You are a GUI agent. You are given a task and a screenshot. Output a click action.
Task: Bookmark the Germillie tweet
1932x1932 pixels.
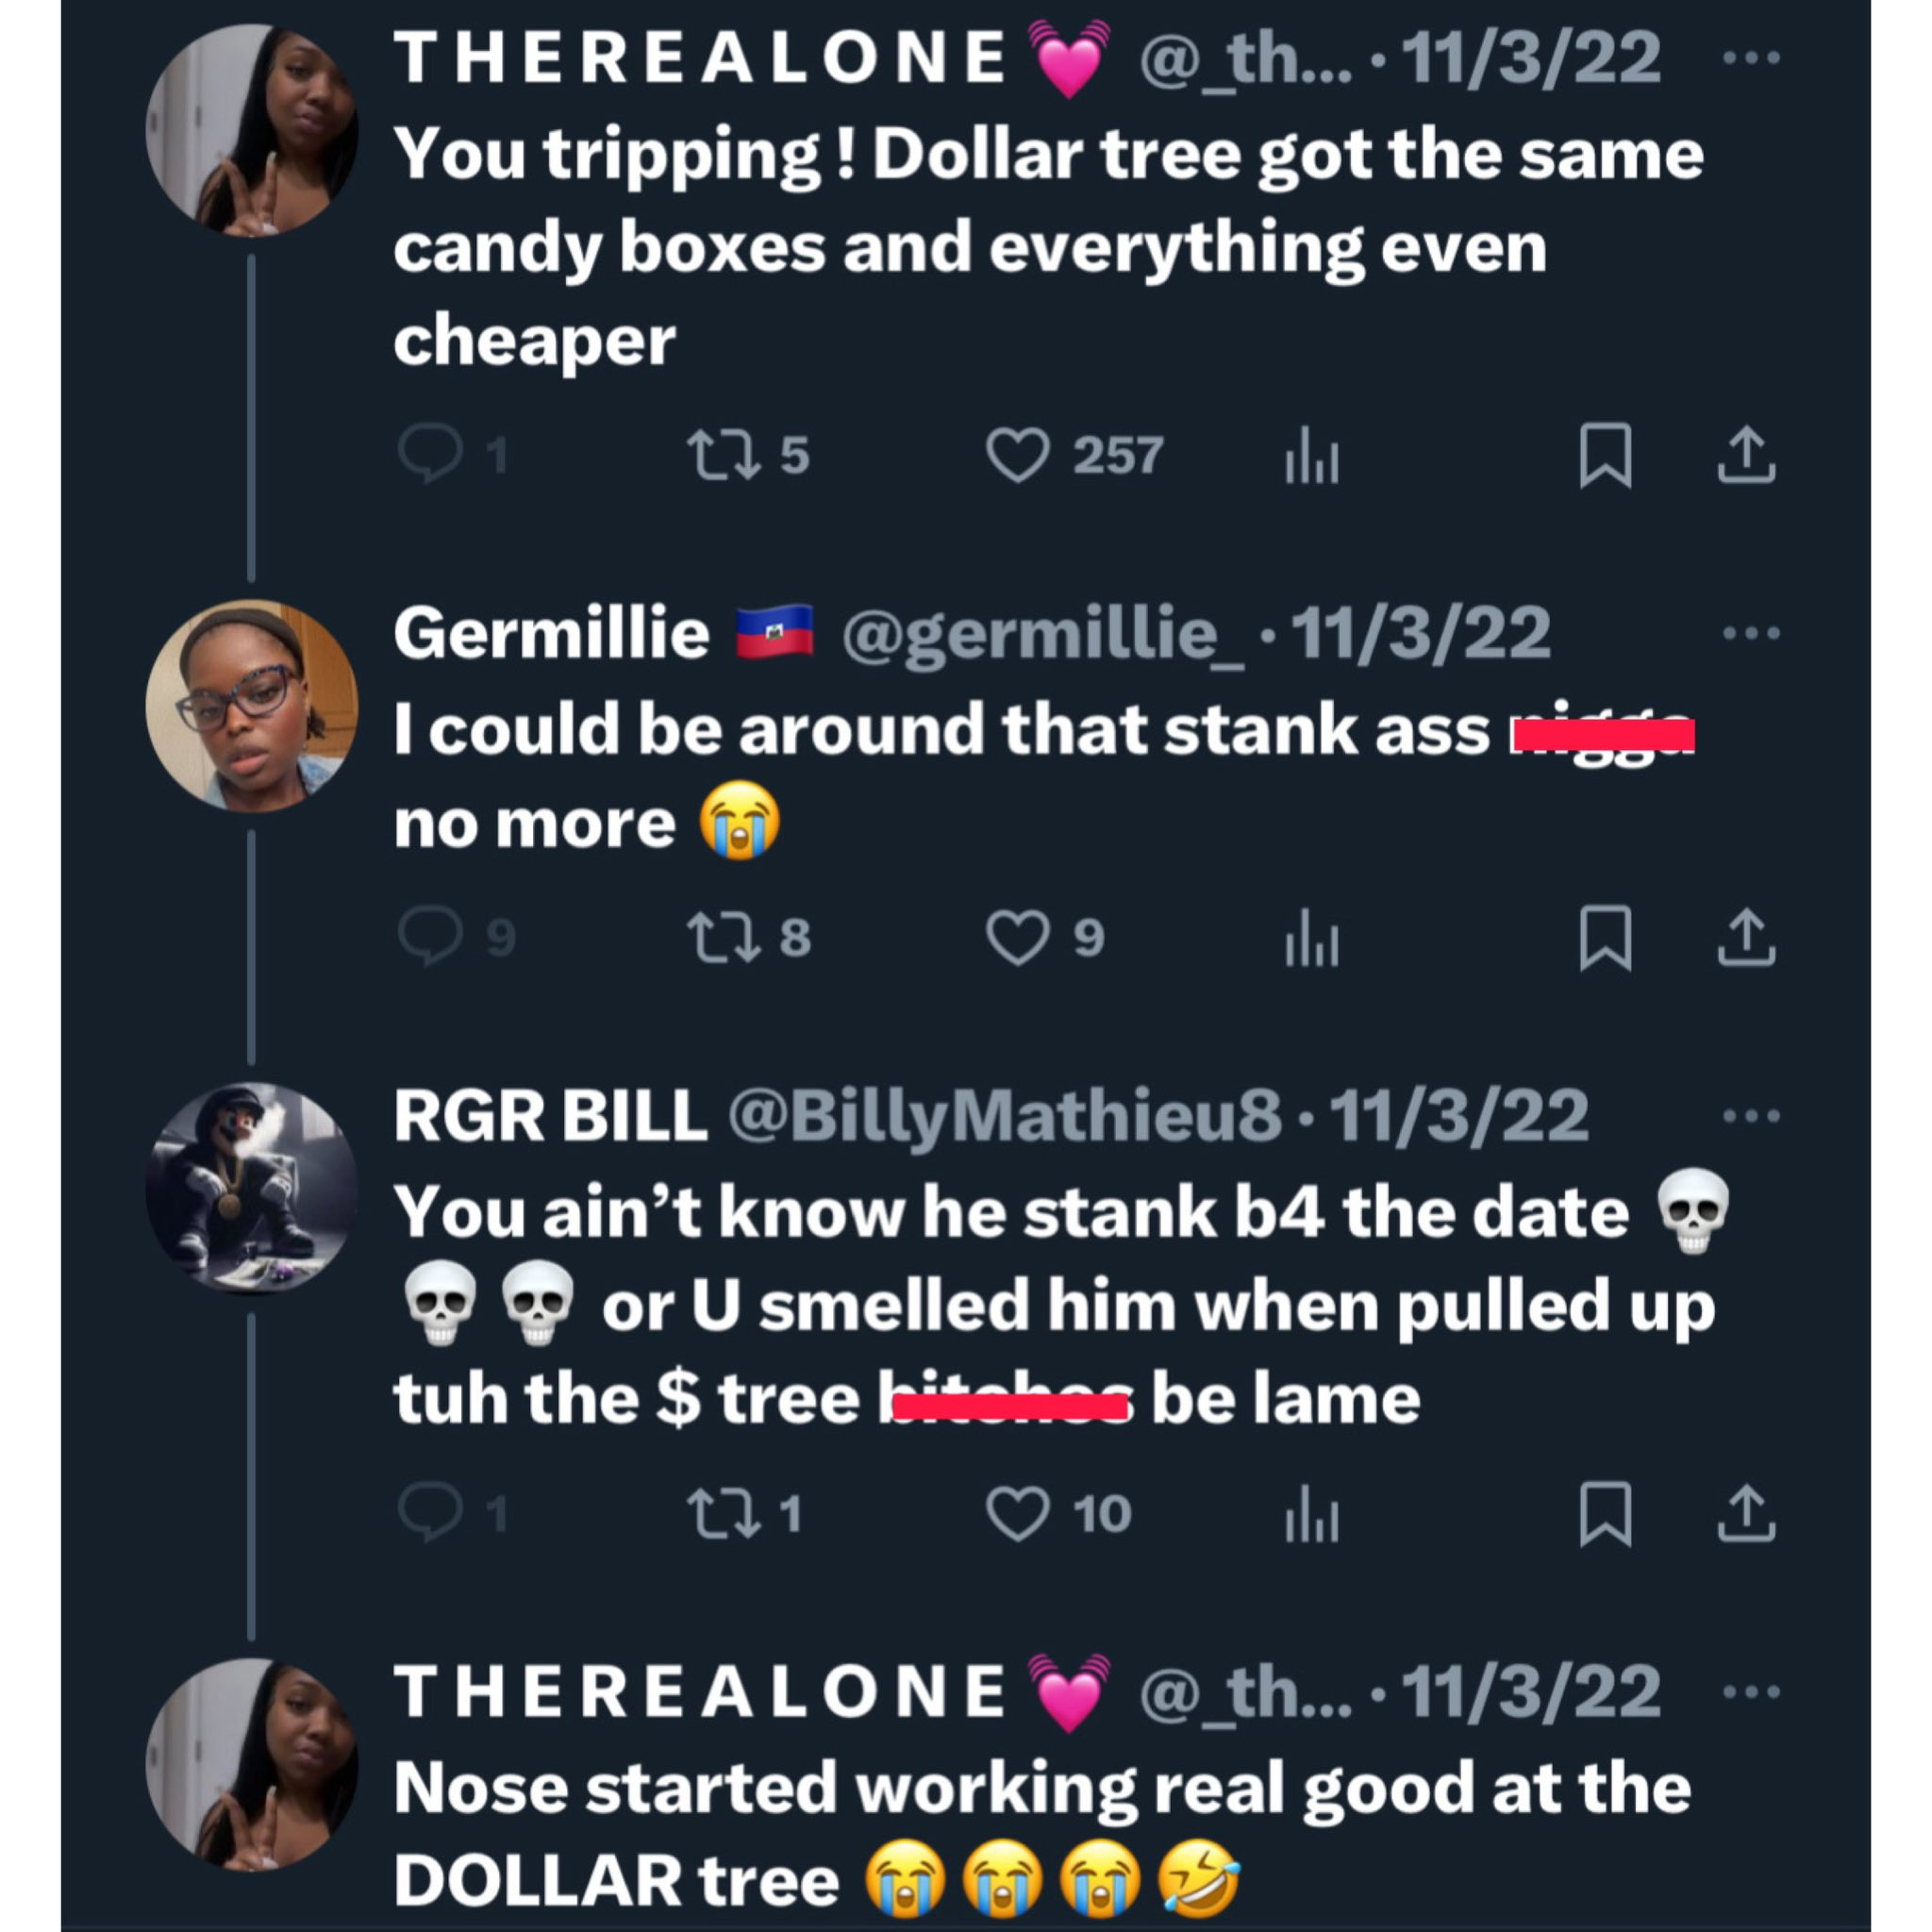[x=1604, y=937]
